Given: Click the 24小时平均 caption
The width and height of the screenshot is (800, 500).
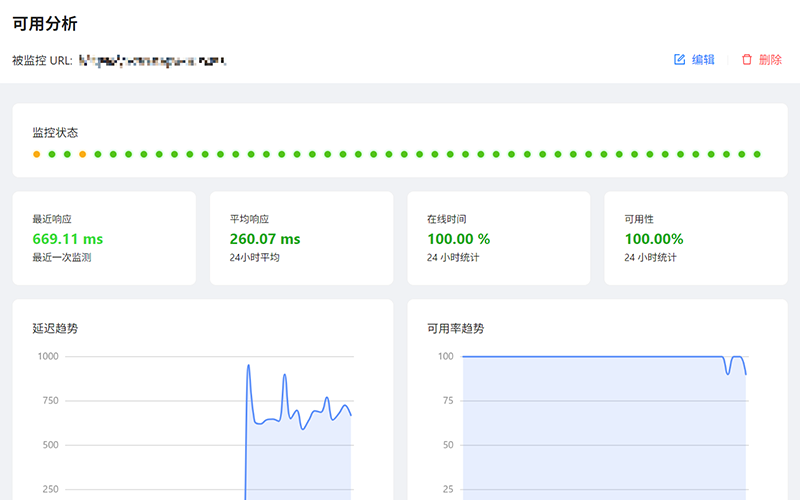Looking at the screenshot, I should [255, 257].
